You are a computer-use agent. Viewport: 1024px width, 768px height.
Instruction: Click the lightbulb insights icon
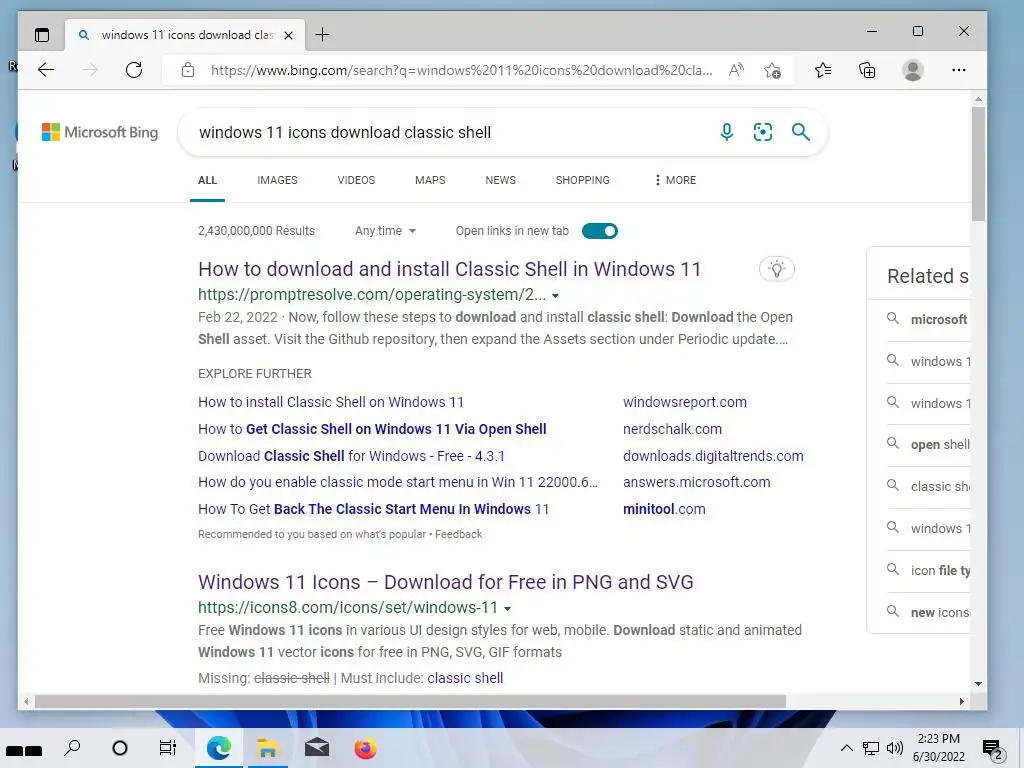776,269
